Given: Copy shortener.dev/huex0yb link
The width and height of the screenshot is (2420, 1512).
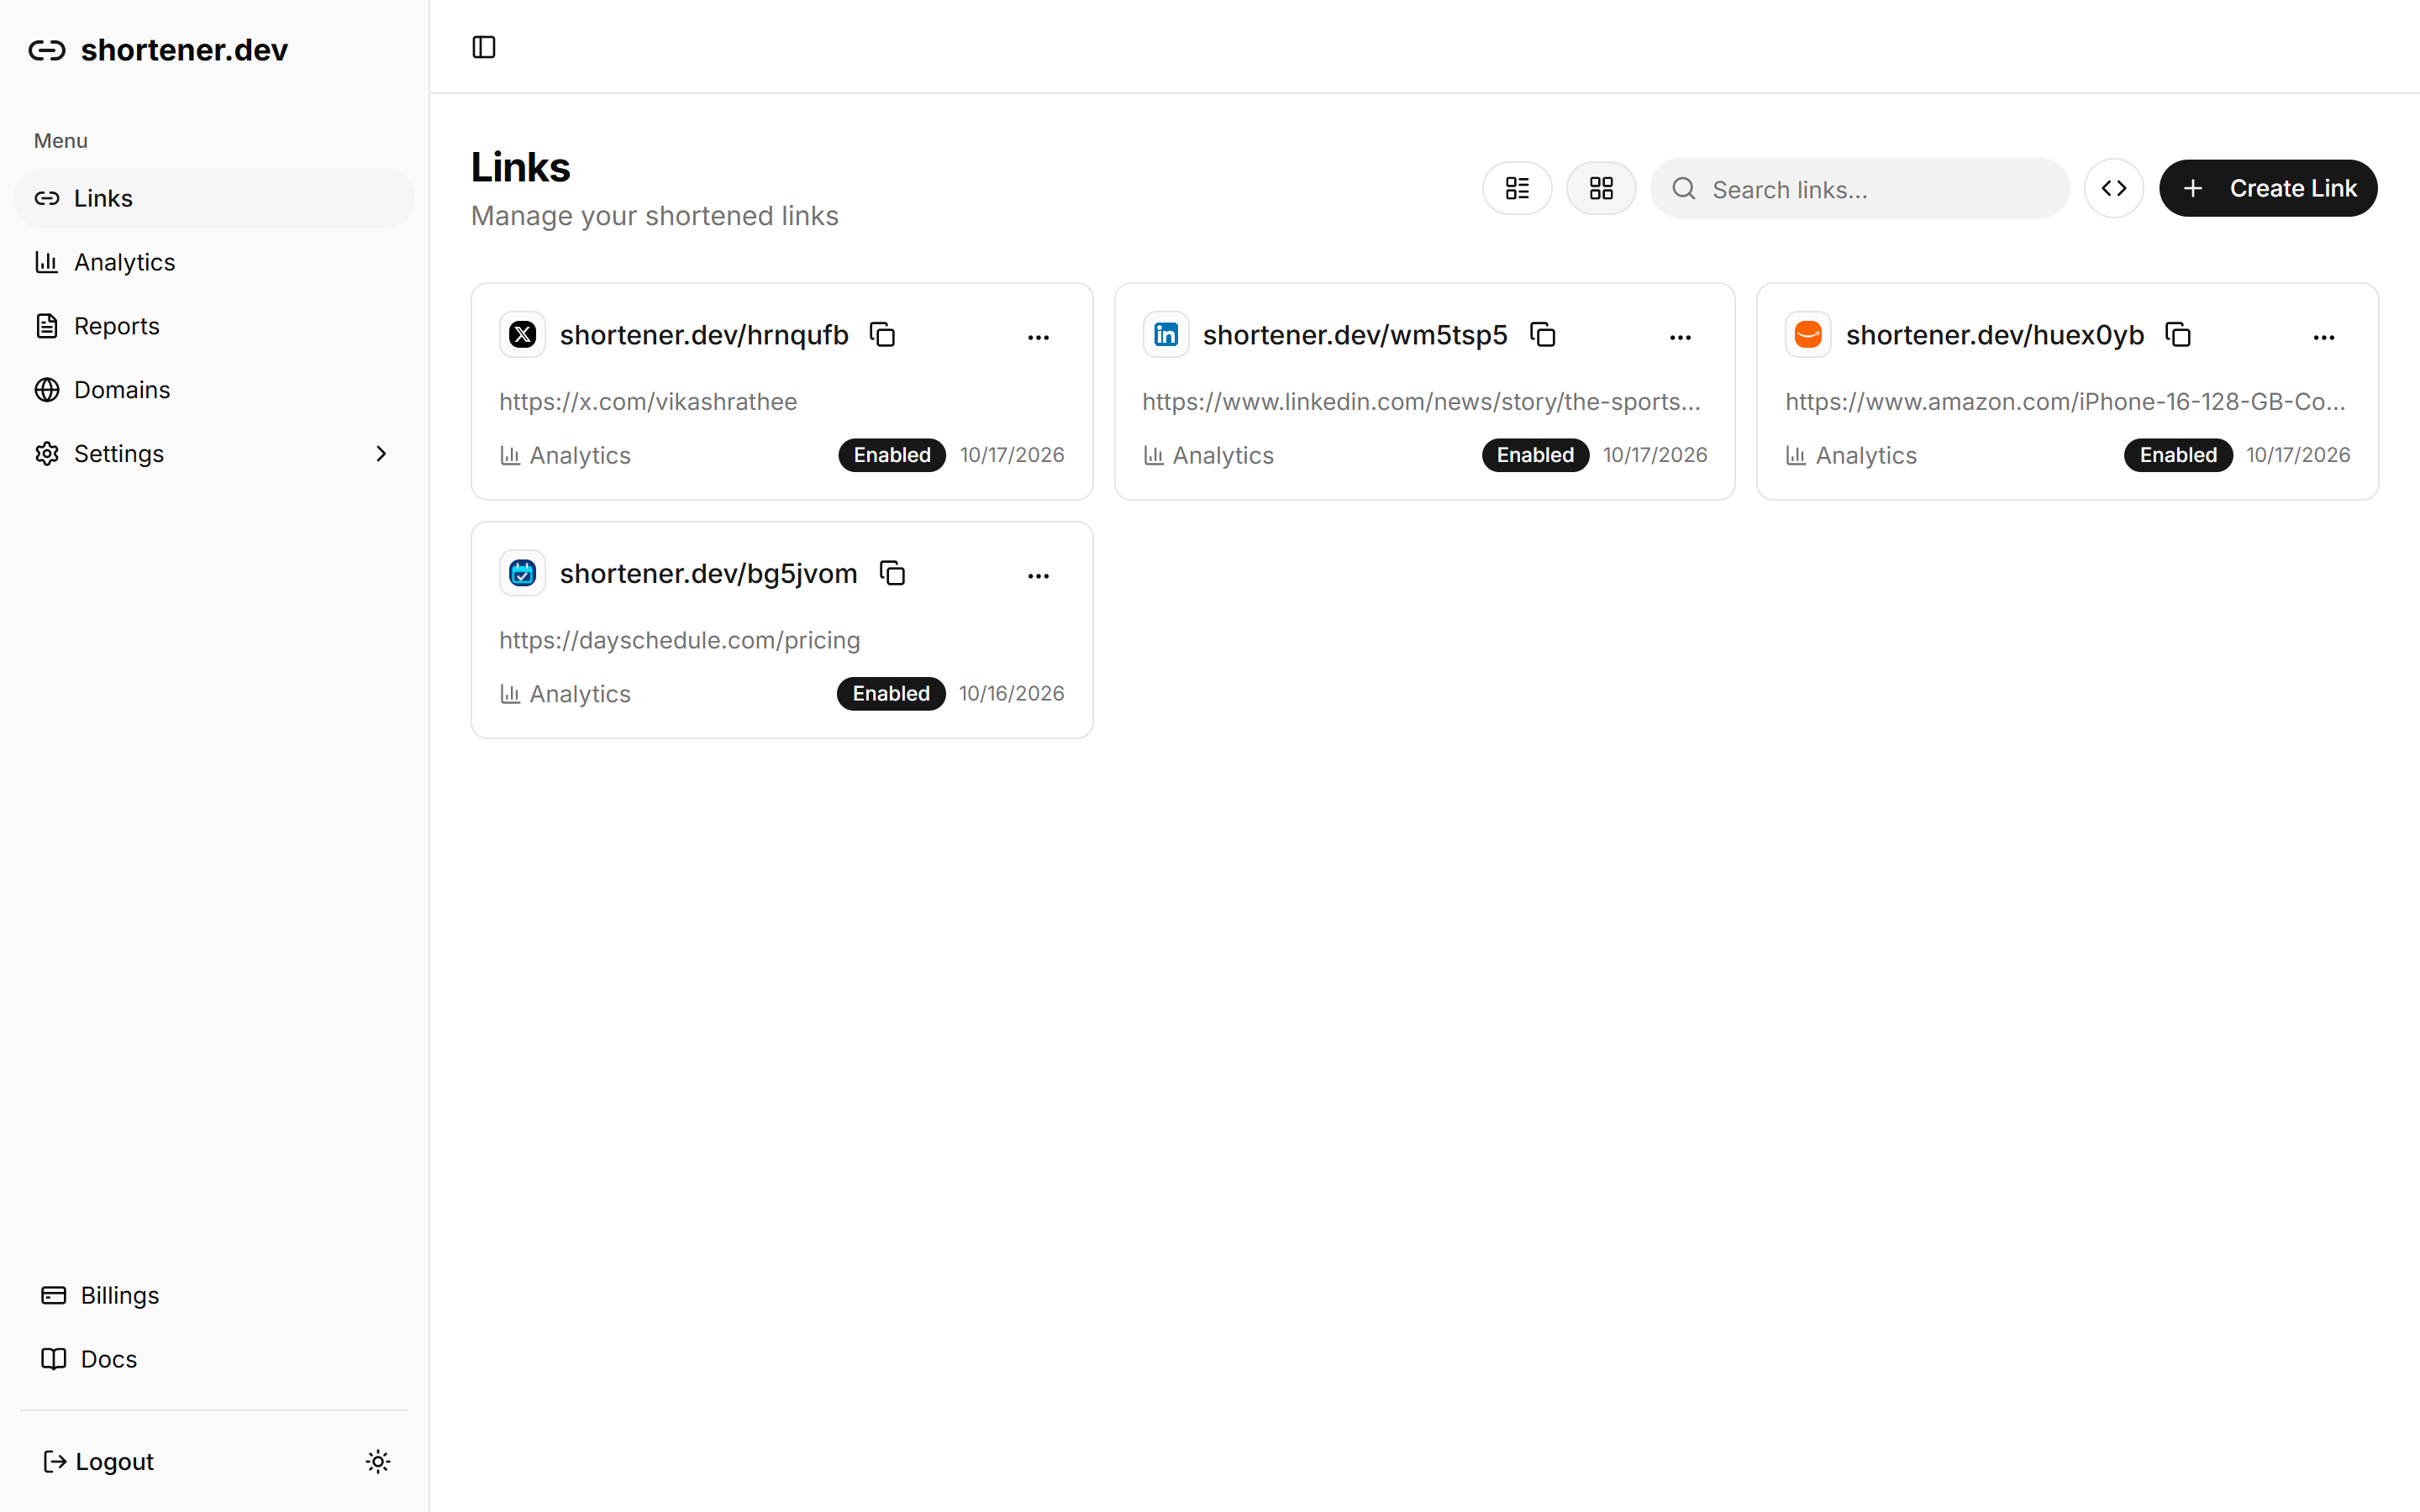Looking at the screenshot, I should 2178,334.
